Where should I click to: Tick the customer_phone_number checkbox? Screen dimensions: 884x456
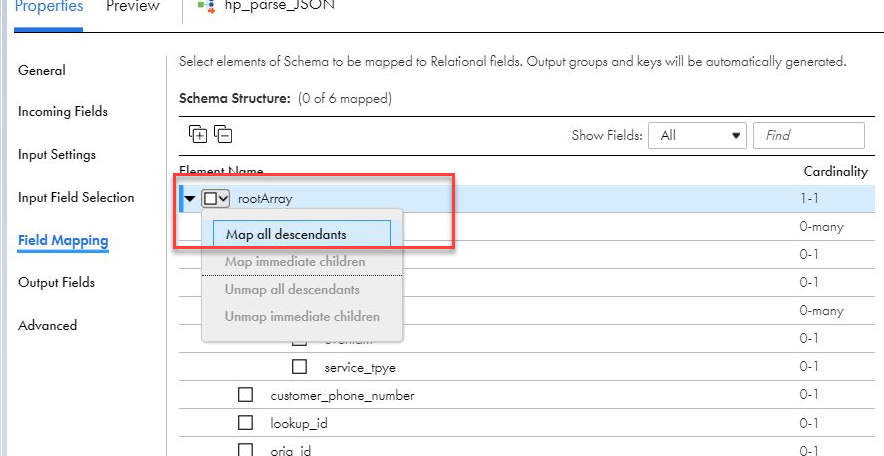tap(245, 395)
